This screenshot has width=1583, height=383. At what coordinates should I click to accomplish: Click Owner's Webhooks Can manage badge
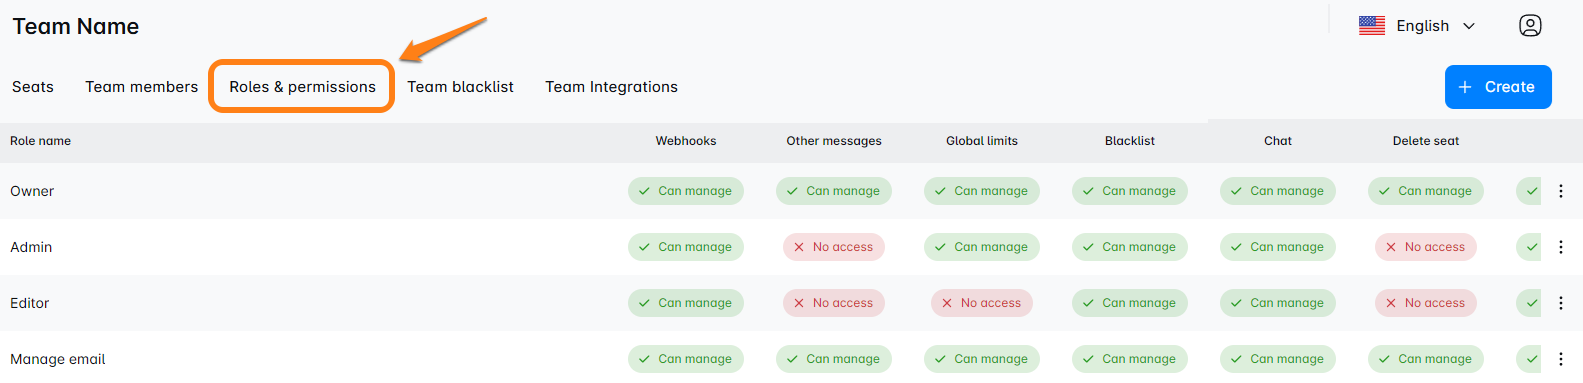pos(686,191)
